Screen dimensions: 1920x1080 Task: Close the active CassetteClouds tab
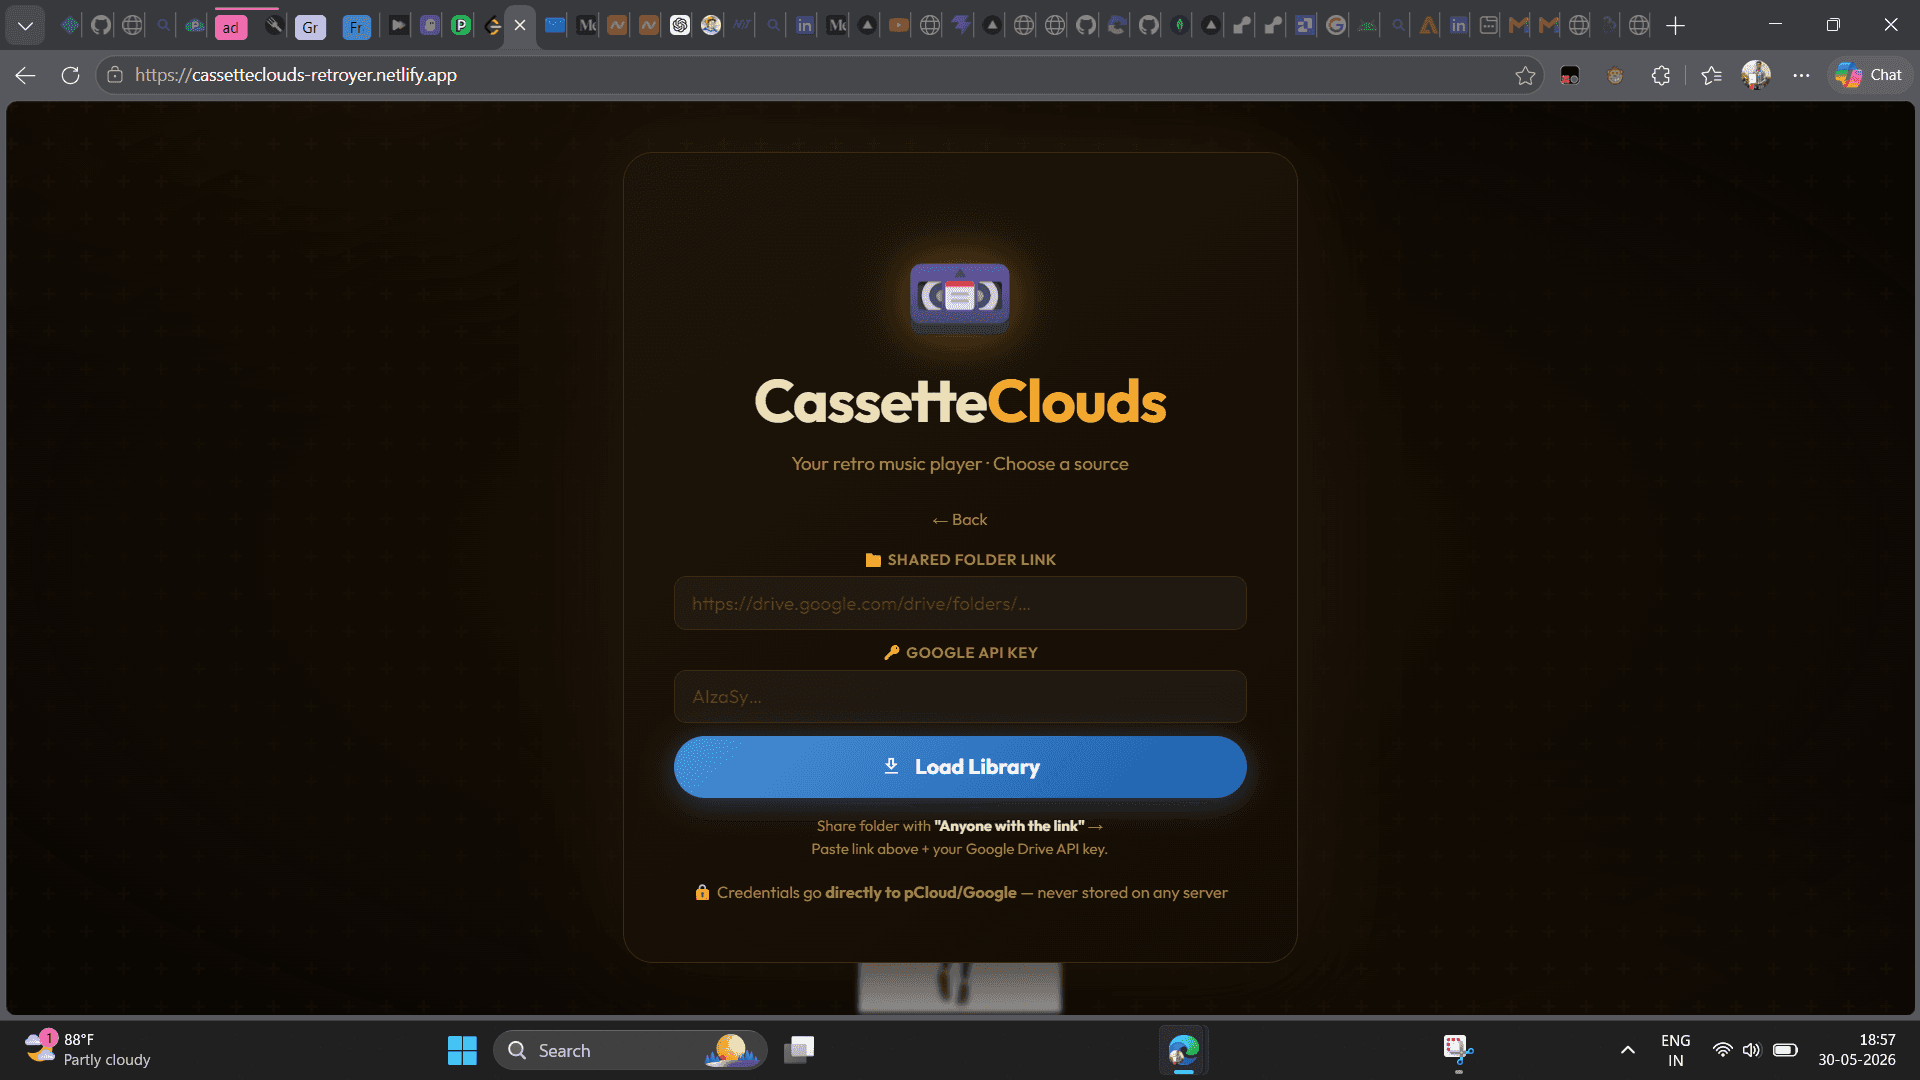(520, 25)
